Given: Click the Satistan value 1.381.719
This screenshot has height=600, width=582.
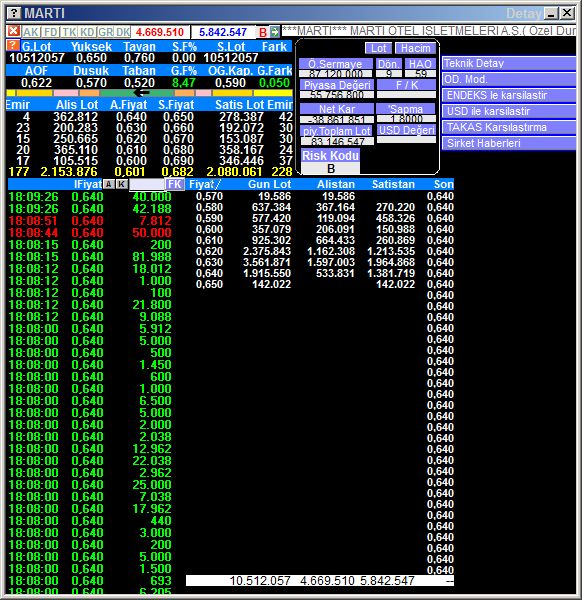Looking at the screenshot, I should pyautogui.click(x=391, y=273).
